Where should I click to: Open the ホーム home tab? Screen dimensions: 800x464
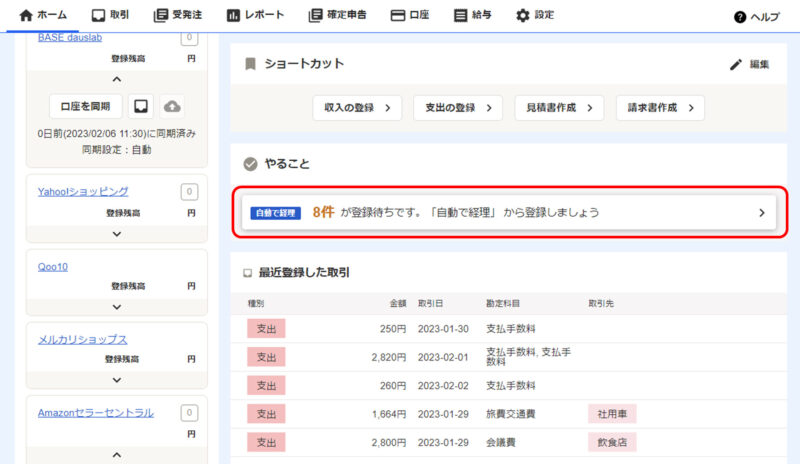pos(43,15)
